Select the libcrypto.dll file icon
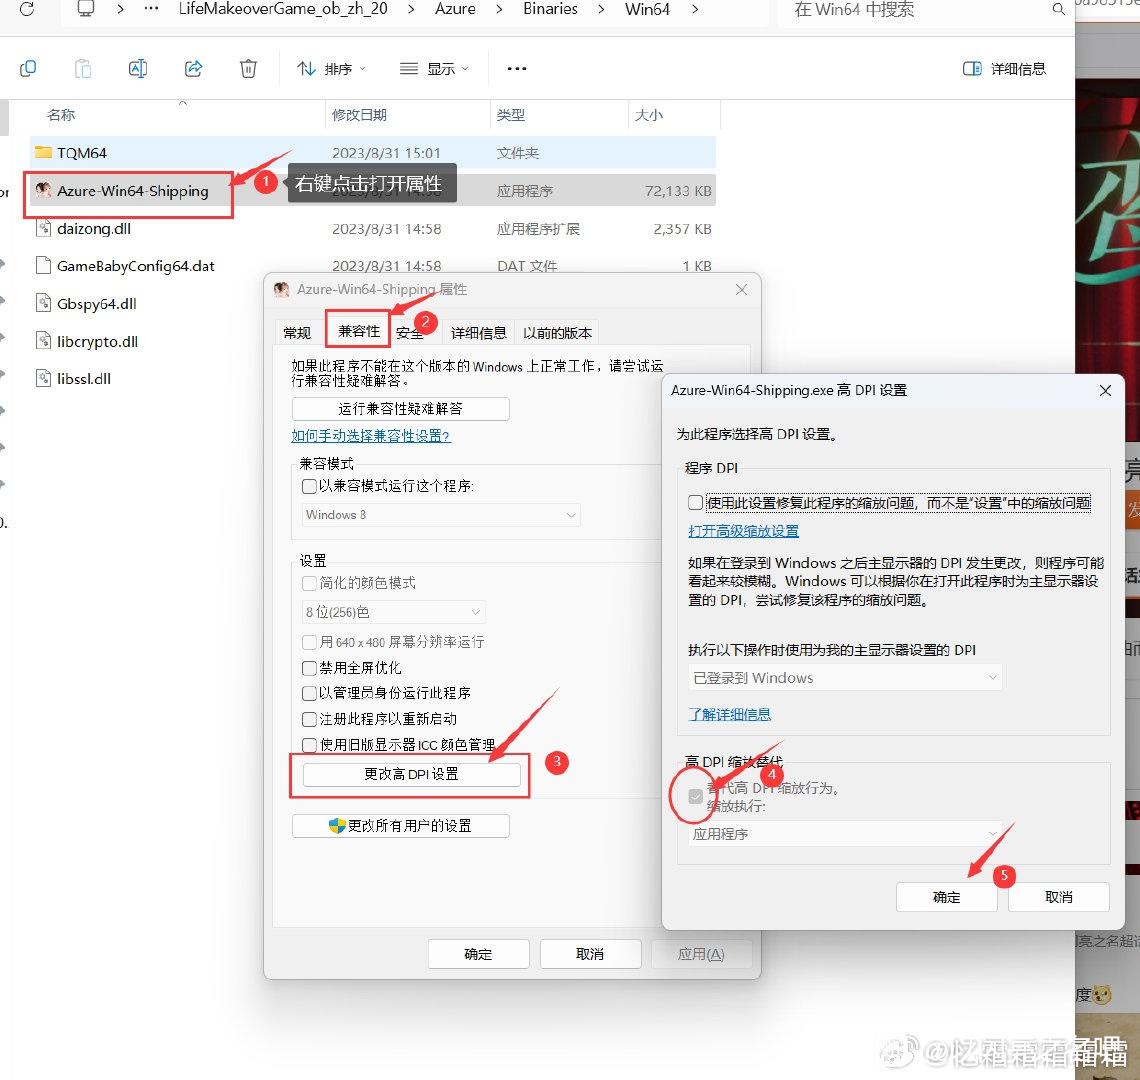 pyautogui.click(x=44, y=340)
